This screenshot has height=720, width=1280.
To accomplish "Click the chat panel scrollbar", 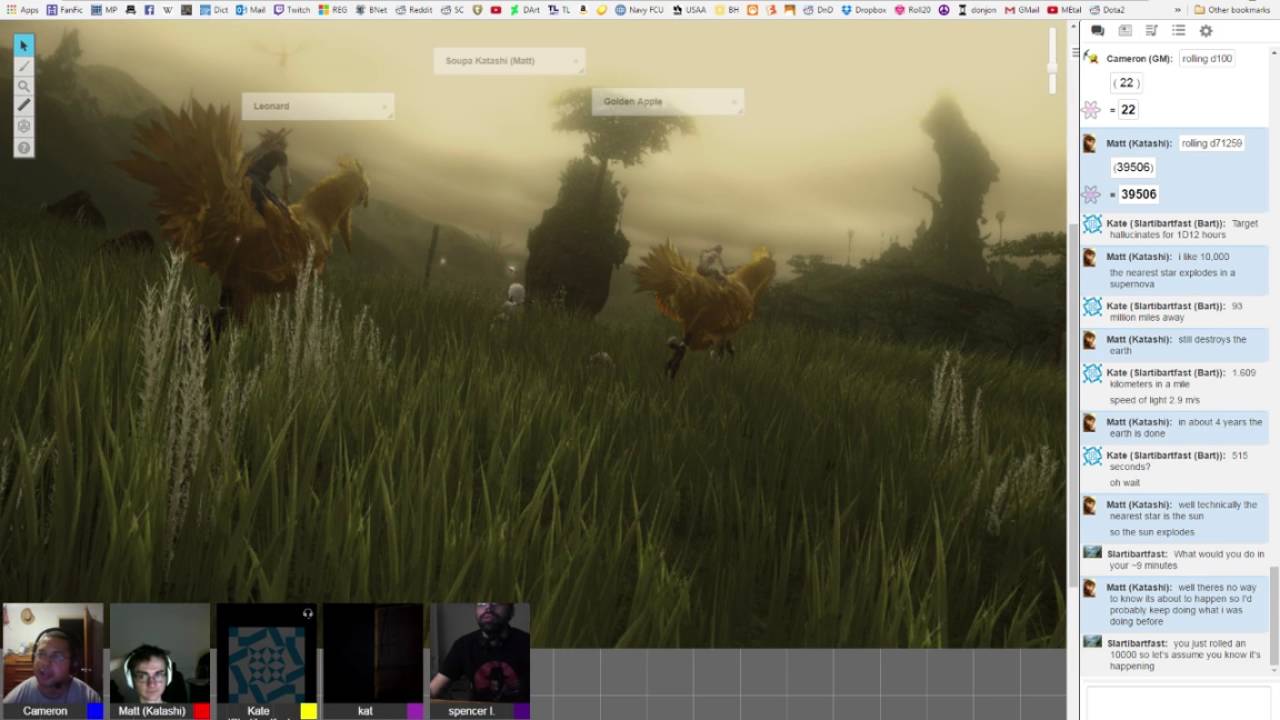I will pyautogui.click(x=1274, y=617).
